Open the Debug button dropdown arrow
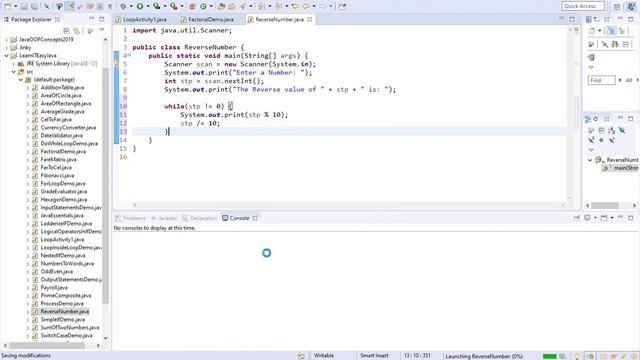 tap(131, 6)
